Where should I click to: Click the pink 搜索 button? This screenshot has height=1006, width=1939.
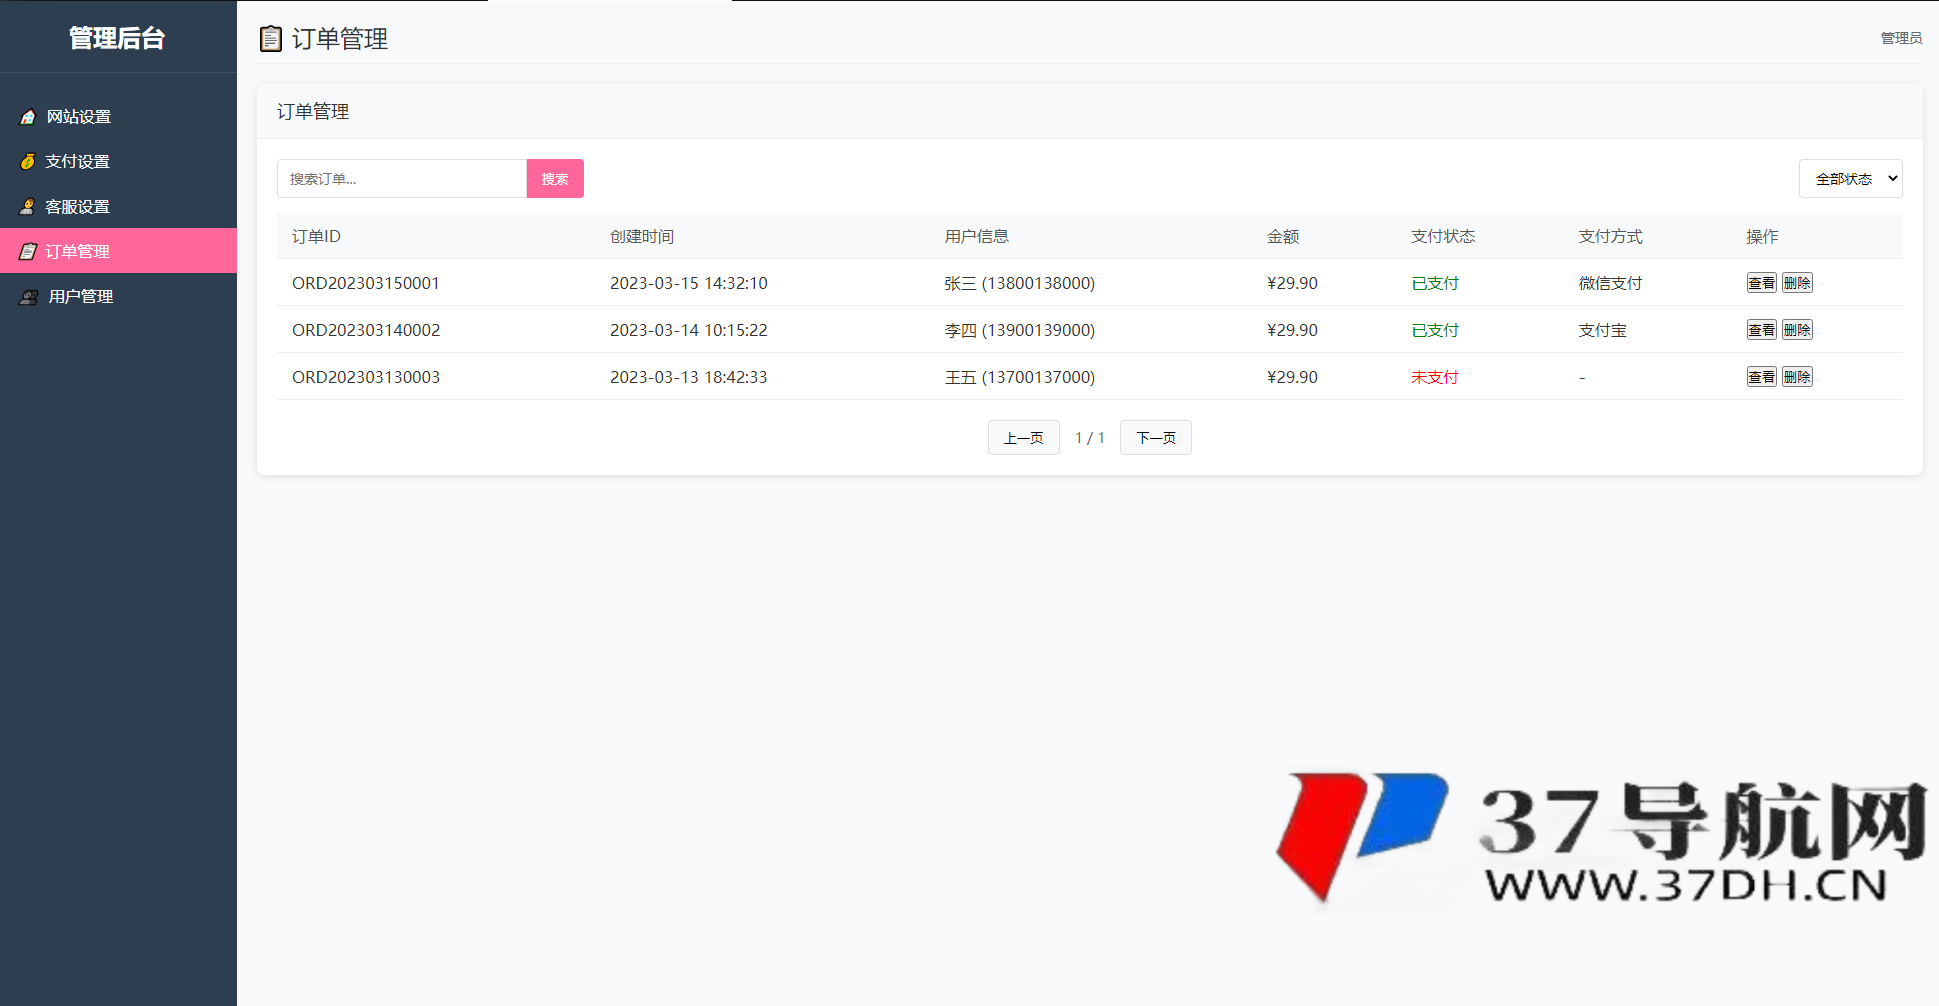pos(555,179)
